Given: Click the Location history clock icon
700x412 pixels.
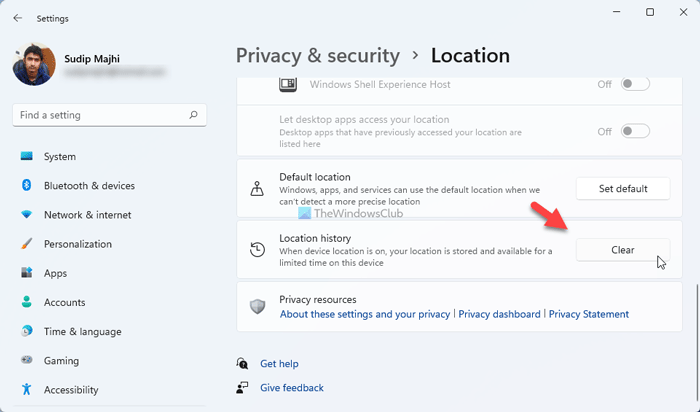Looking at the screenshot, I should click(257, 250).
